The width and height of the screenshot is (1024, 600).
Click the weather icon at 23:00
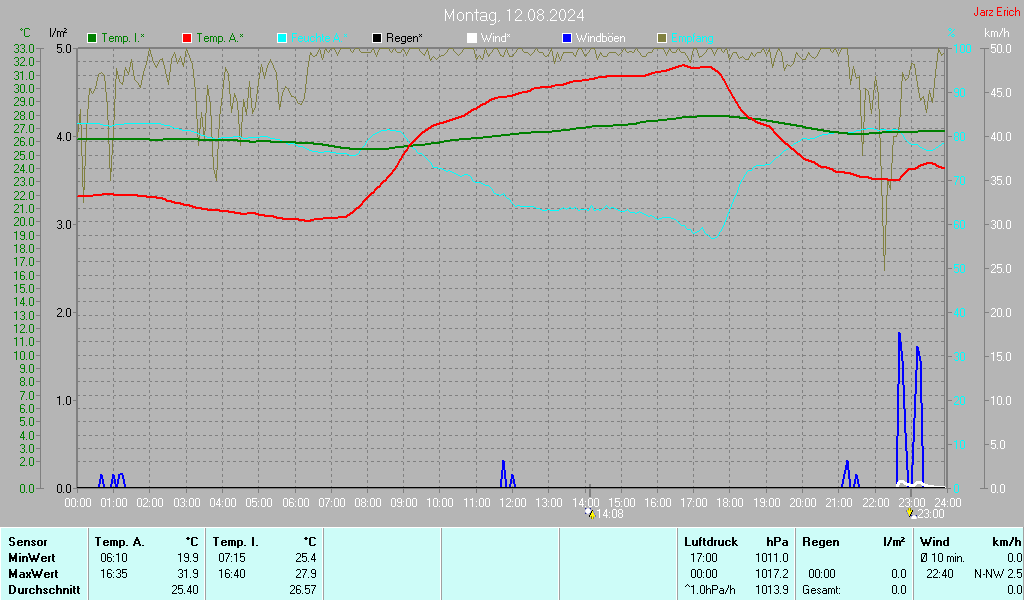(x=911, y=514)
